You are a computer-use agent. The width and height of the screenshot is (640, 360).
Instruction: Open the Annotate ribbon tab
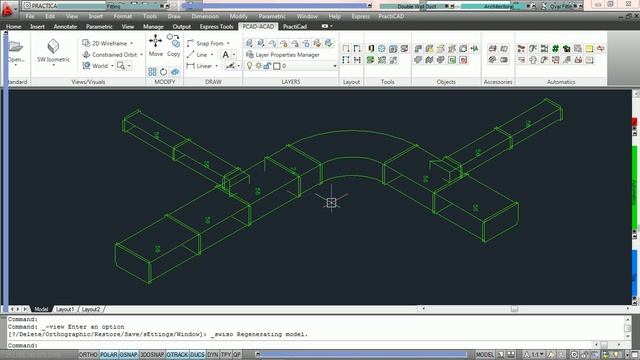[65, 27]
